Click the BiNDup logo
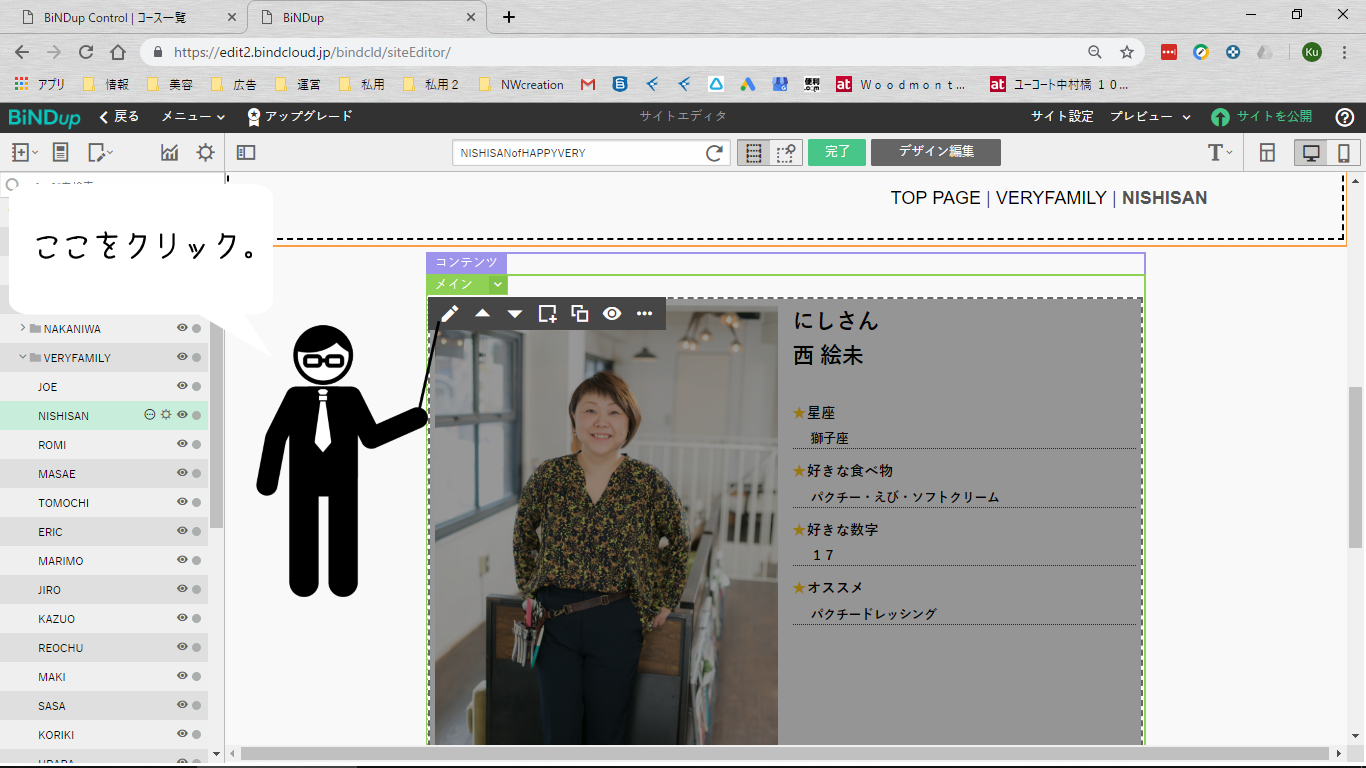Image resolution: width=1366 pixels, height=768 pixels. [44, 117]
